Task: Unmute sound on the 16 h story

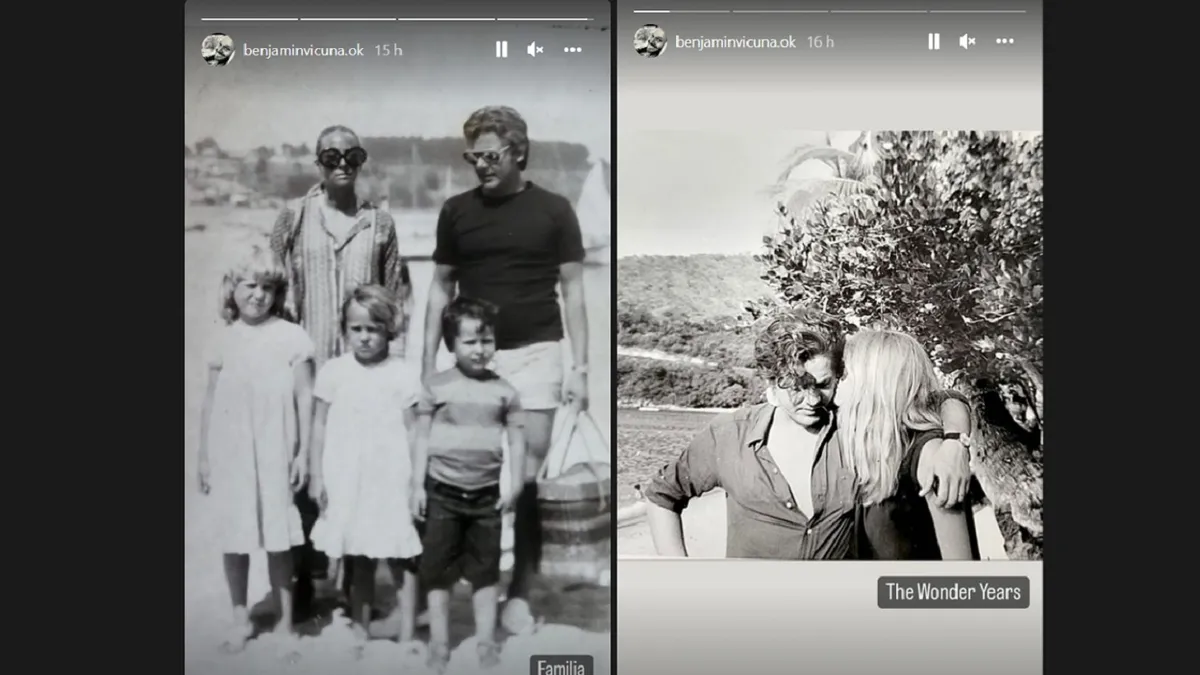Action: pyautogui.click(x=967, y=41)
